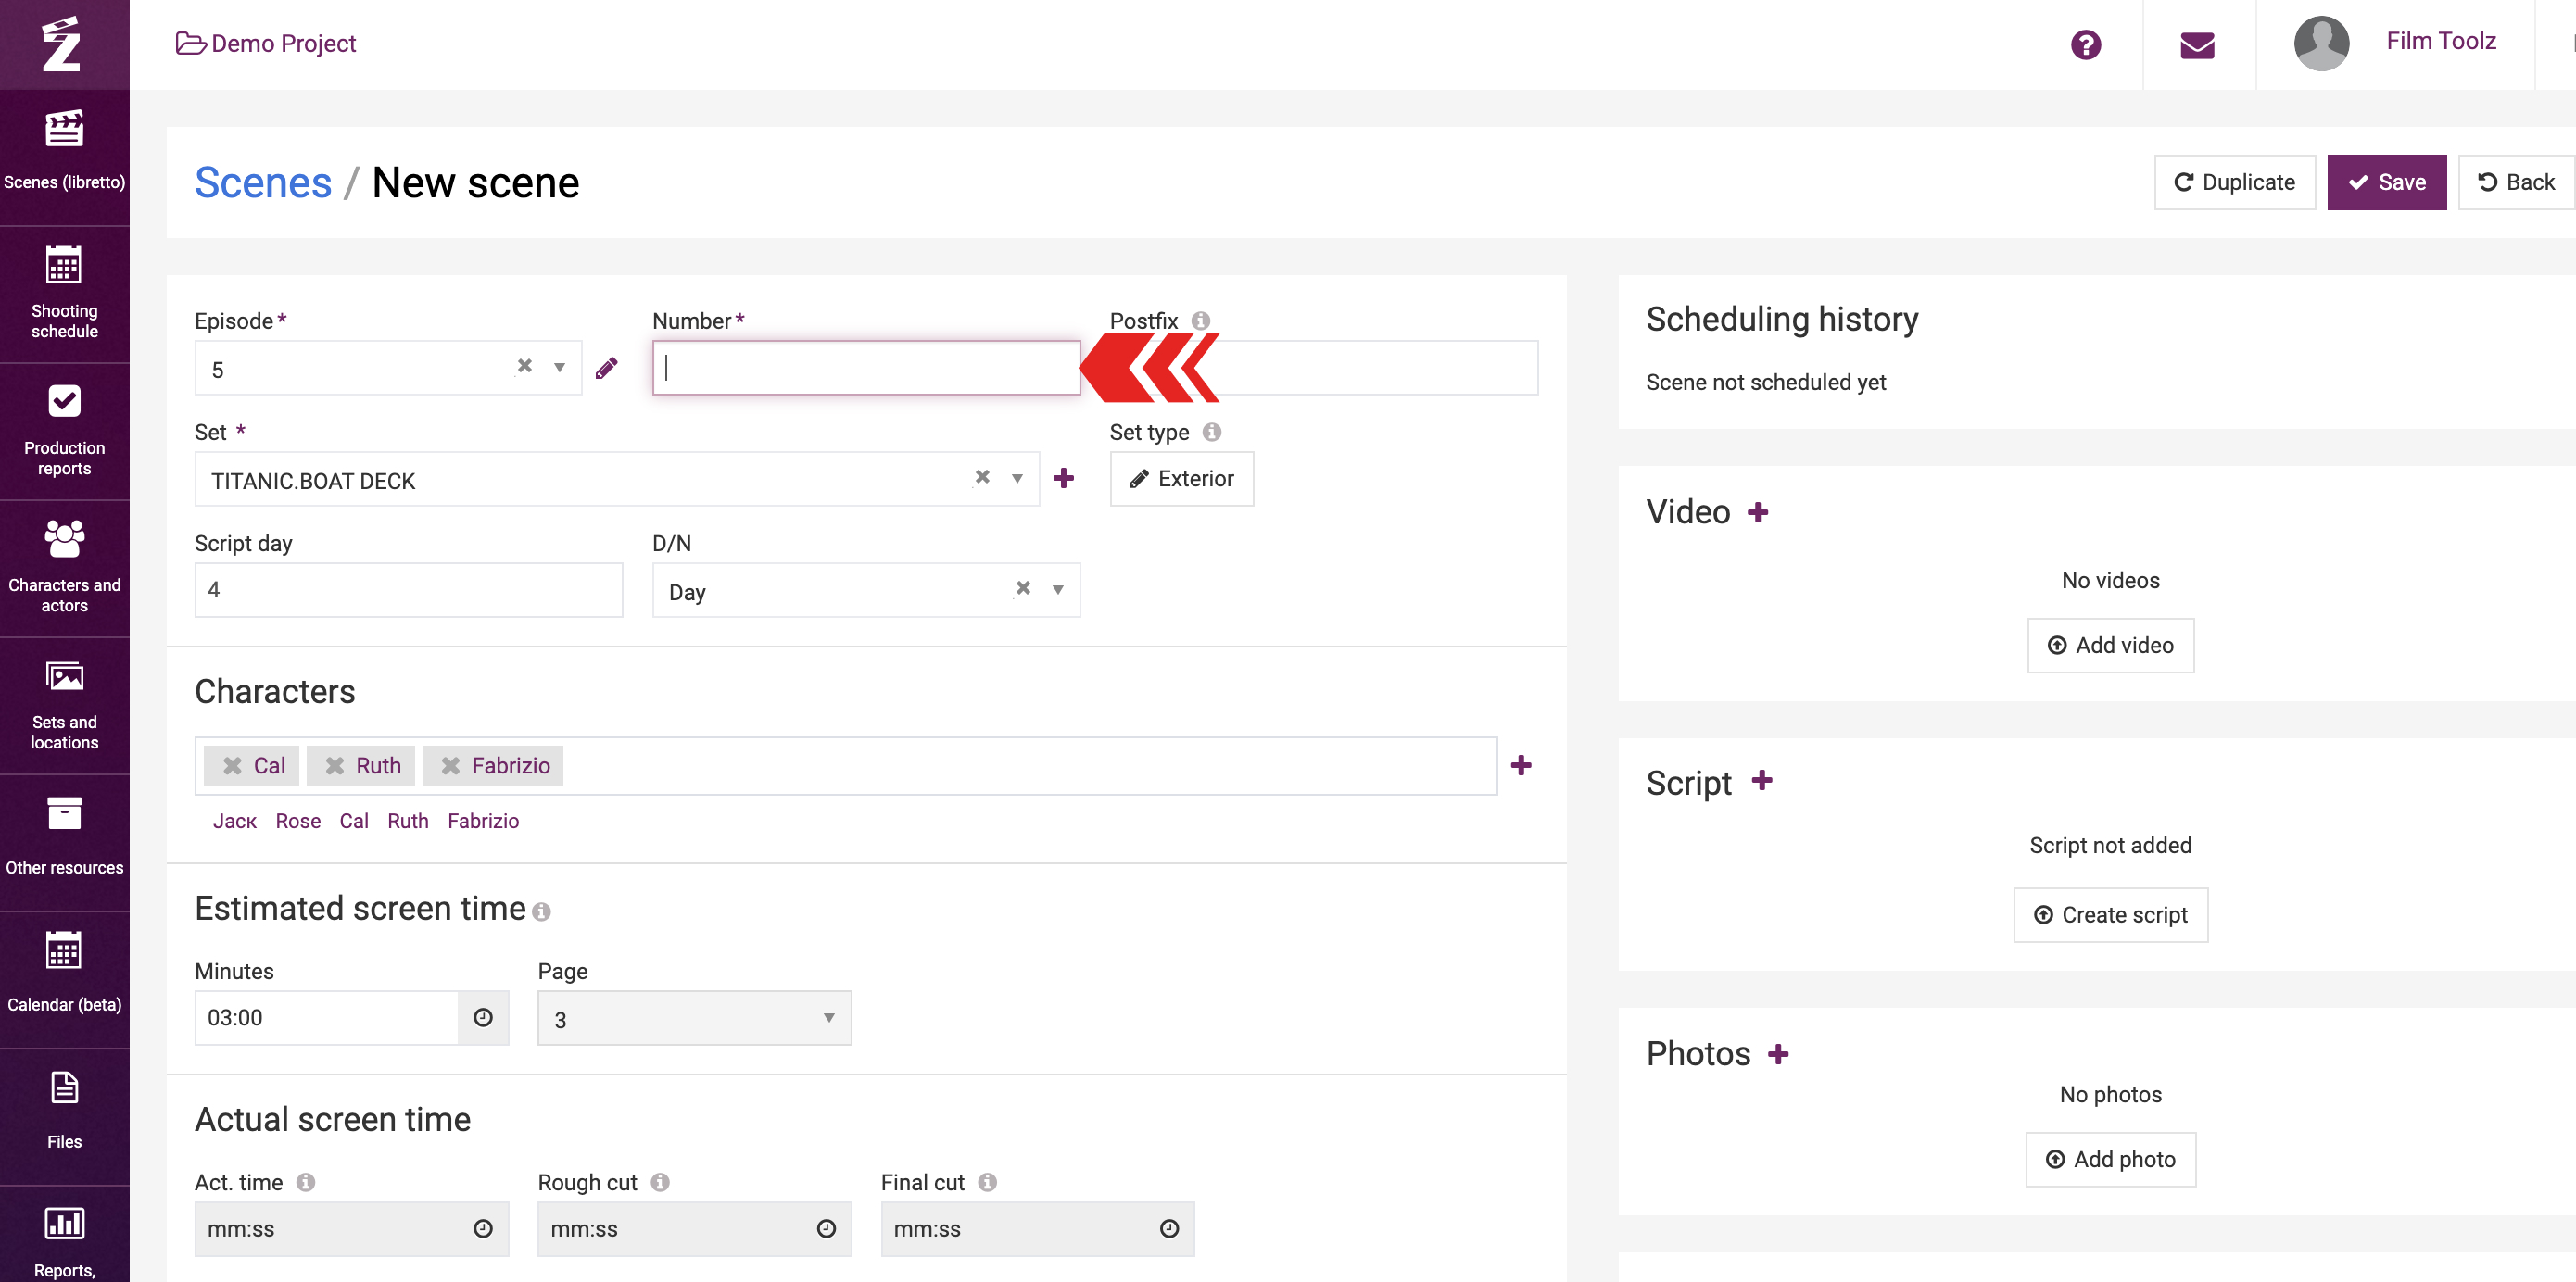
Task: Add script with plus icon
Action: coord(1762,781)
